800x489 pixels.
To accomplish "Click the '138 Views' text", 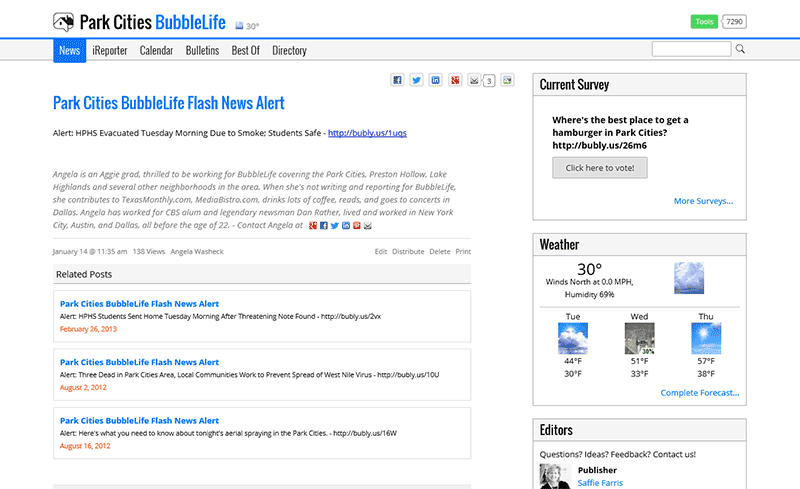I will pyautogui.click(x=149, y=252).
